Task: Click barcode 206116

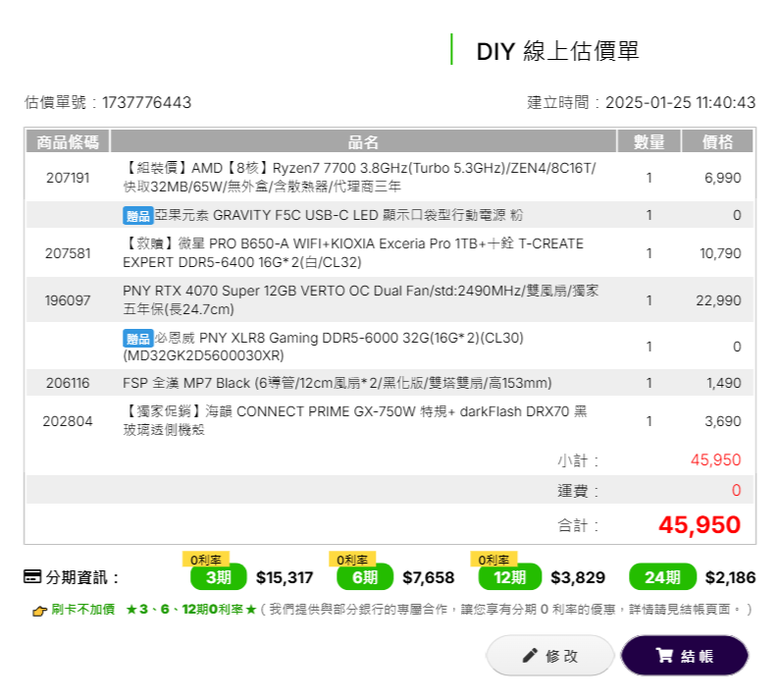Action: pyautogui.click(x=68, y=383)
